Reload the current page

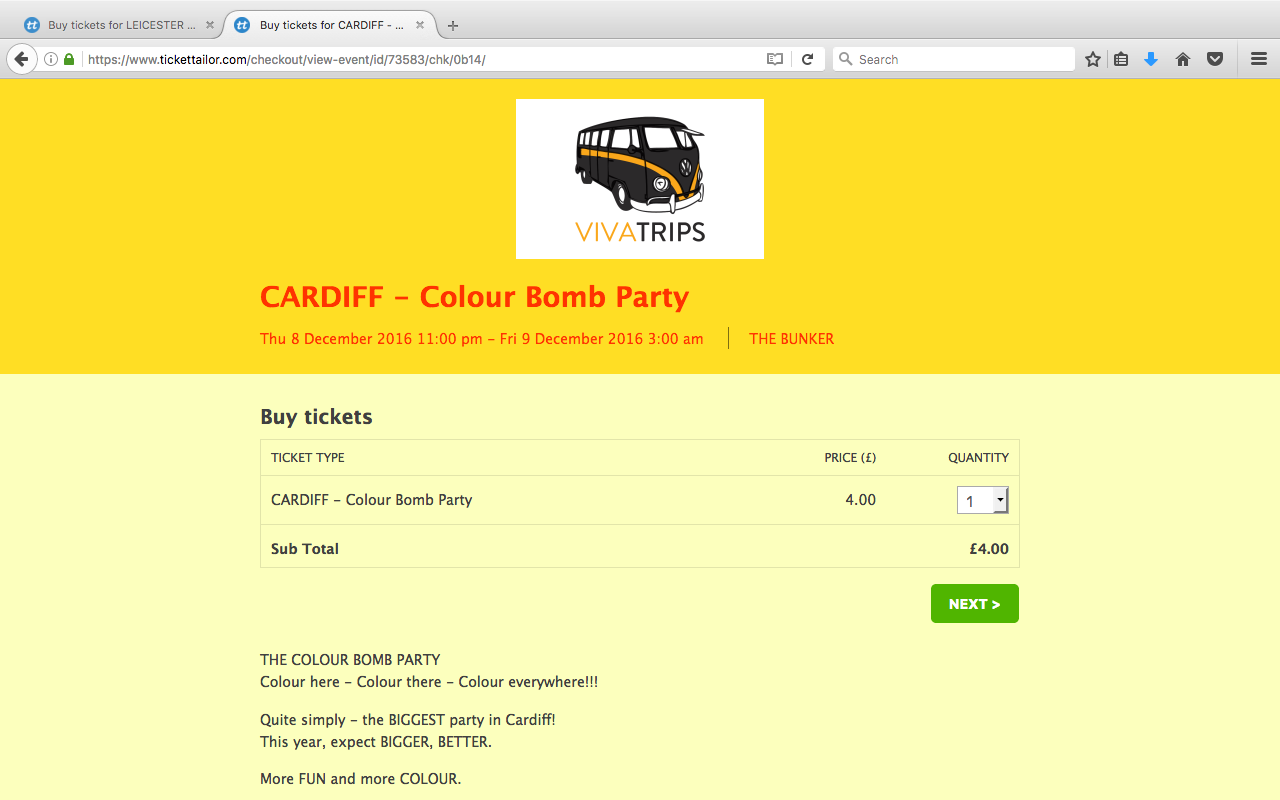point(808,59)
